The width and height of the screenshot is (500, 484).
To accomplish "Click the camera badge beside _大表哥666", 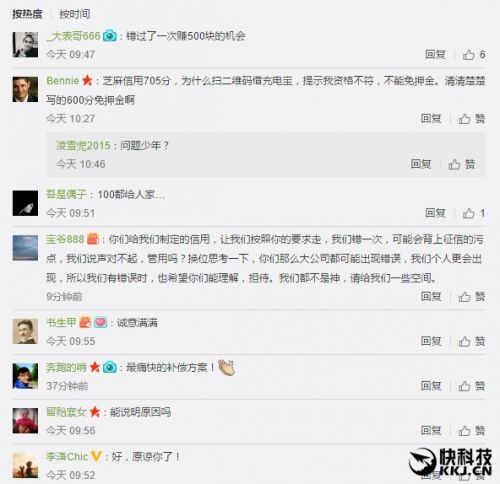I will pyautogui.click(x=110, y=36).
